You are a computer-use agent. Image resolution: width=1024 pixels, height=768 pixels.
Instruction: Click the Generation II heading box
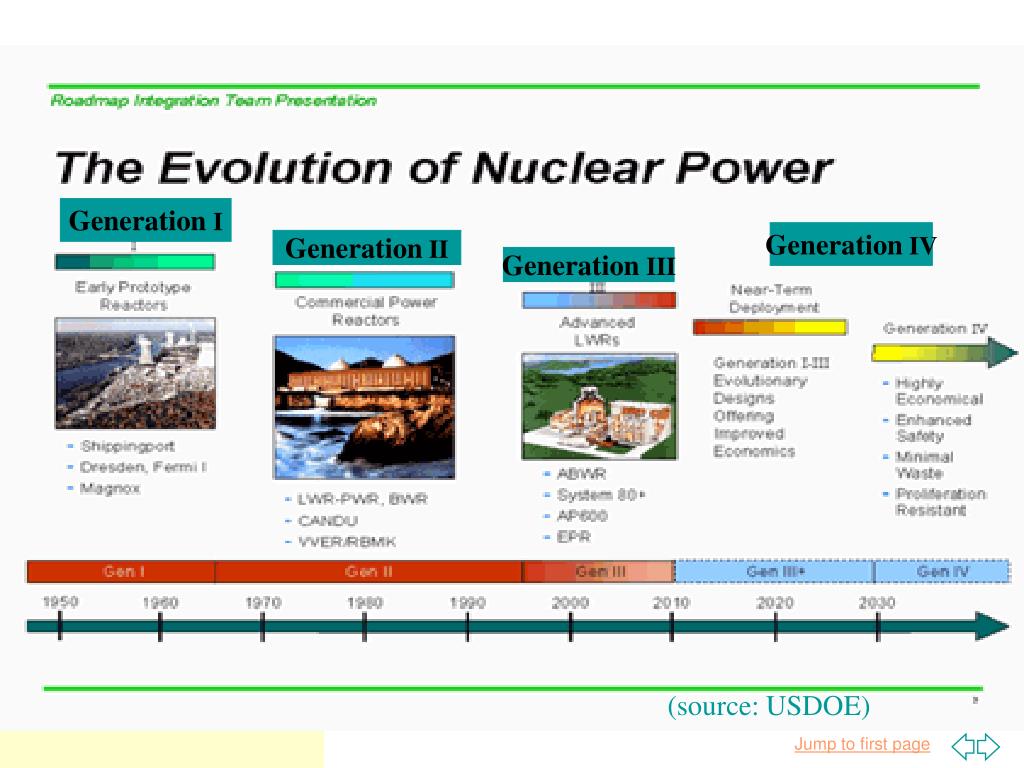click(366, 248)
